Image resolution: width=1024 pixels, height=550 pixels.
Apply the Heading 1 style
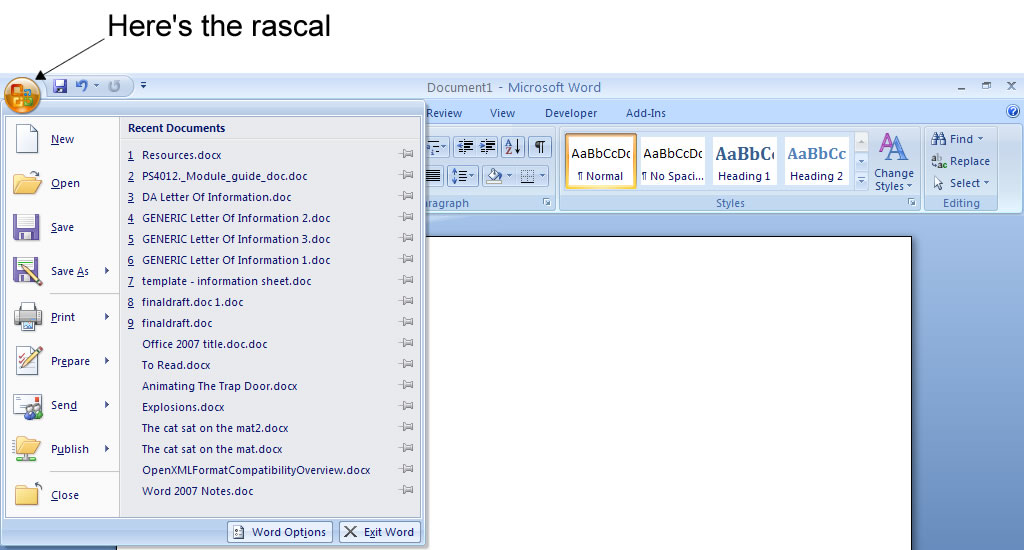[744, 161]
